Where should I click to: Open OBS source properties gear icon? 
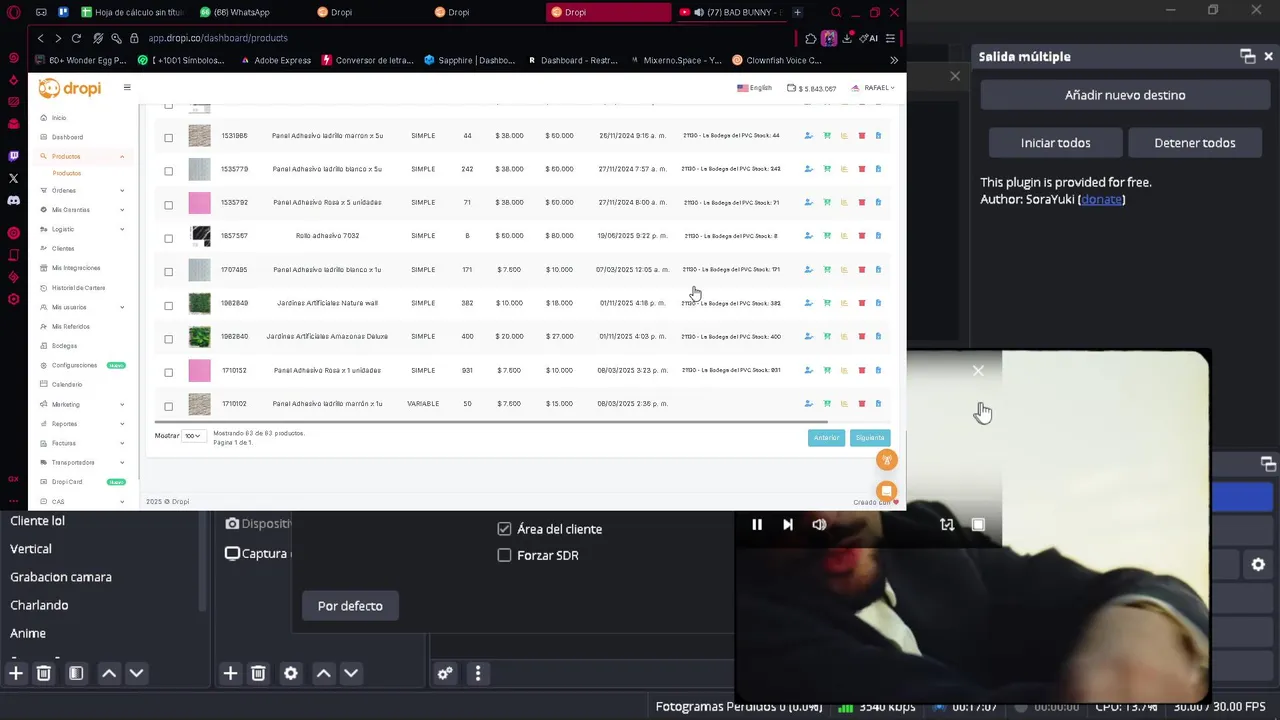click(x=291, y=674)
